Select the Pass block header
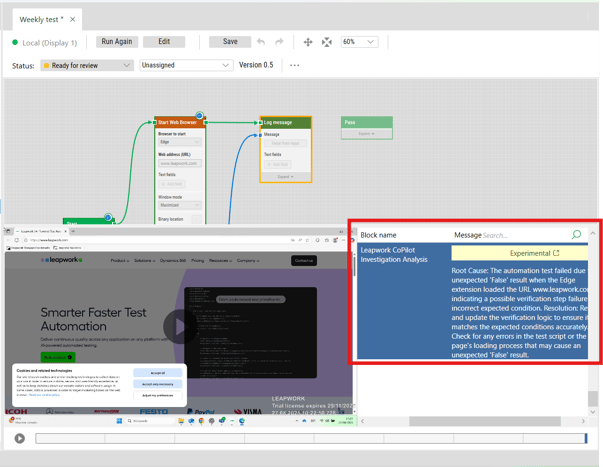The width and height of the screenshot is (603, 467). point(366,122)
